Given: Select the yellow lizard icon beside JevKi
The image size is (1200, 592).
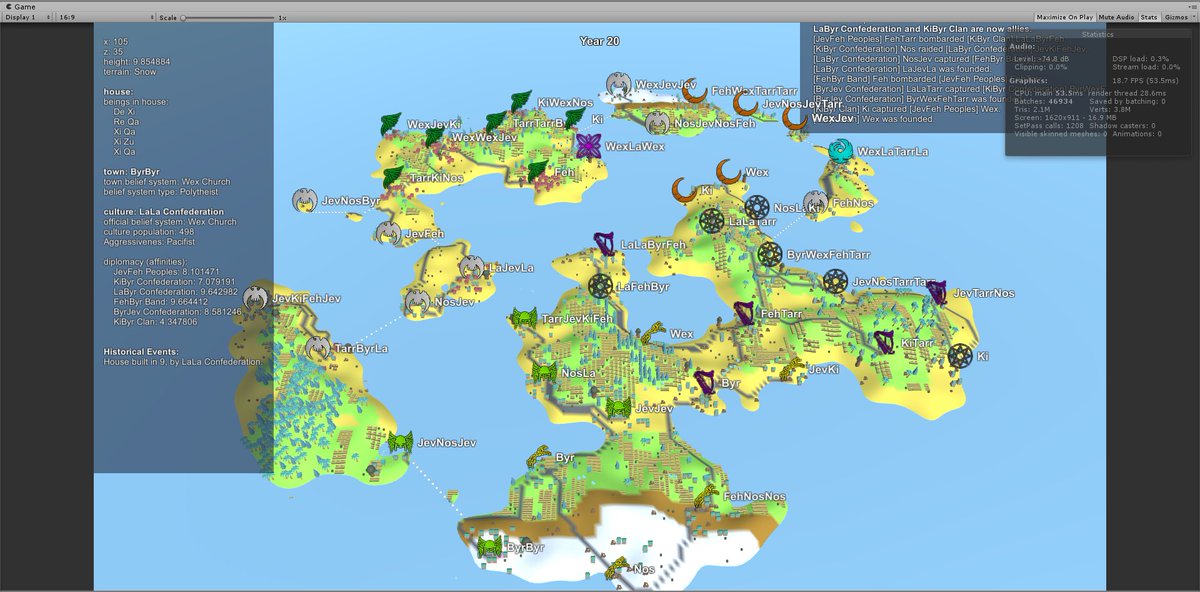Looking at the screenshot, I should tap(791, 370).
